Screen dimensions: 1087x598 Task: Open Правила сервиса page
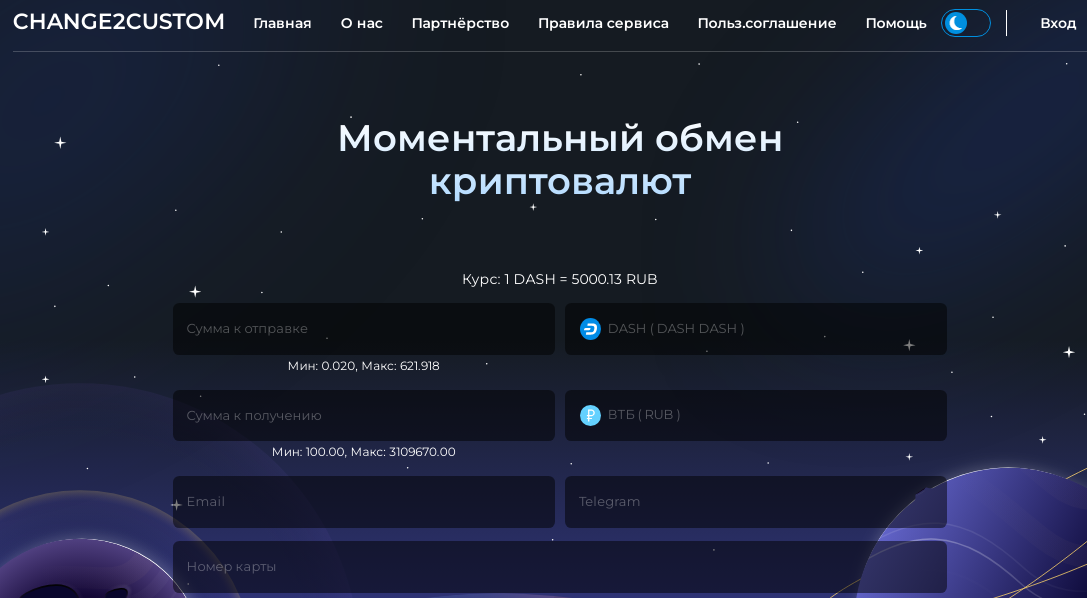click(x=603, y=24)
